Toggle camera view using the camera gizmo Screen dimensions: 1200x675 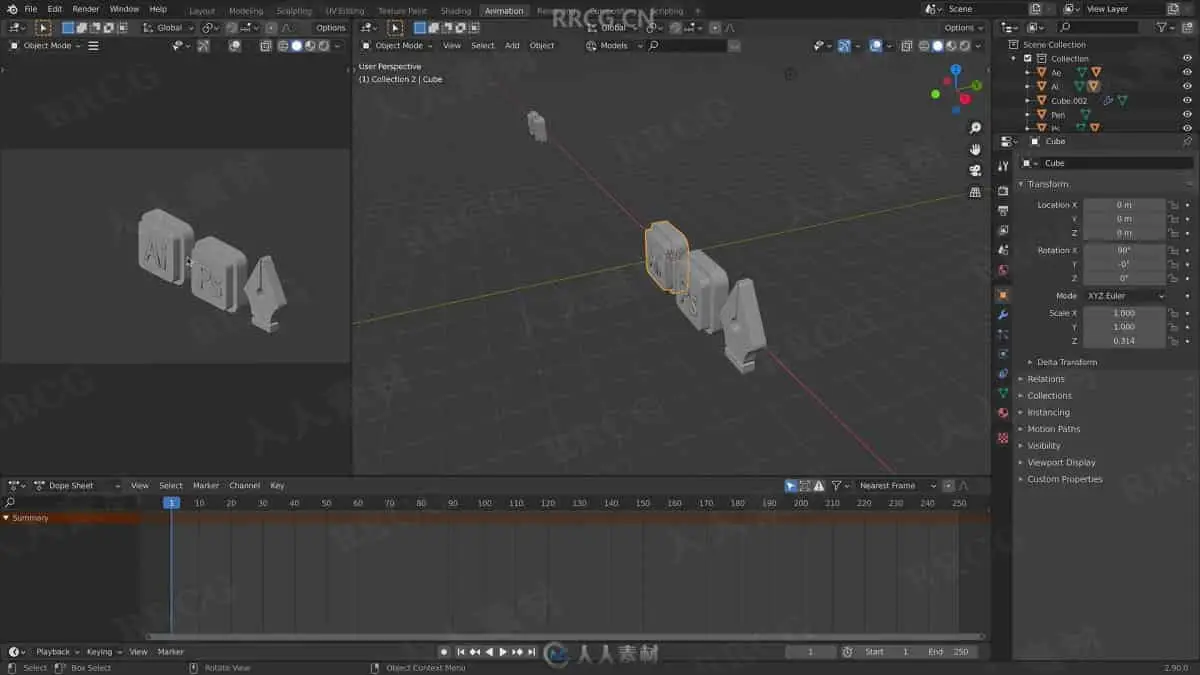pyautogui.click(x=975, y=170)
